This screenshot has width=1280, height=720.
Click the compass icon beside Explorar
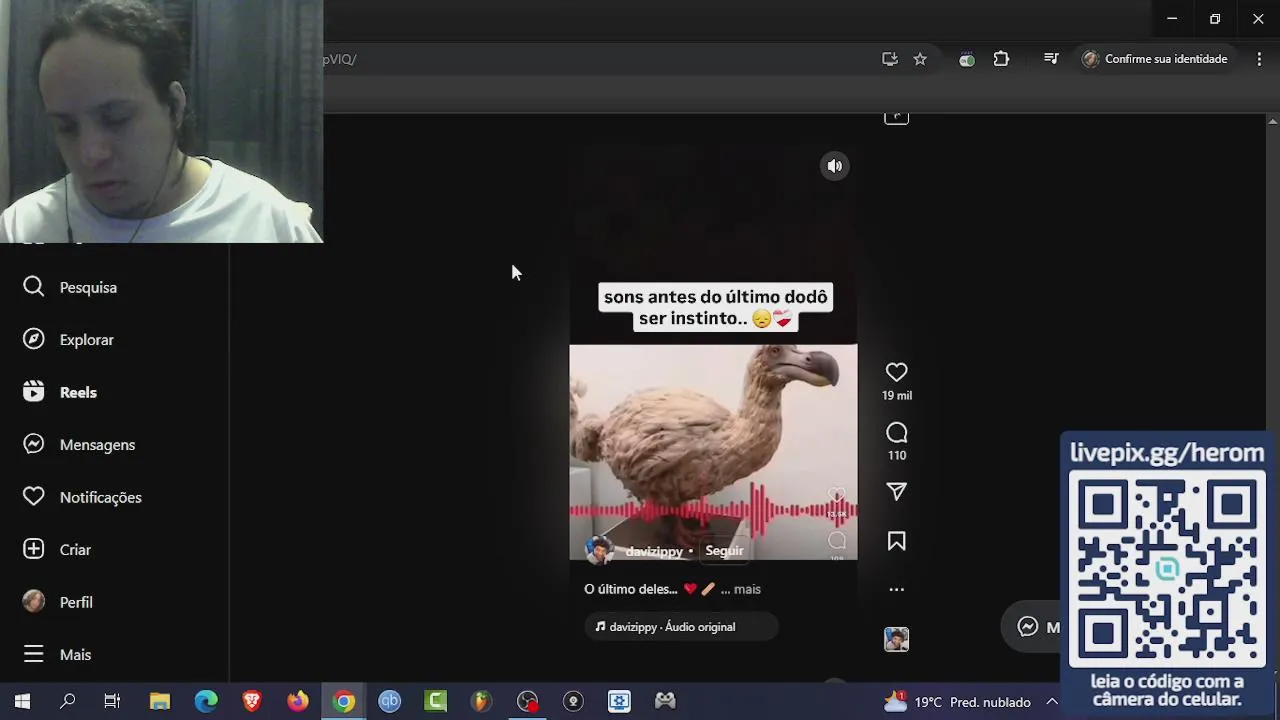[34, 339]
